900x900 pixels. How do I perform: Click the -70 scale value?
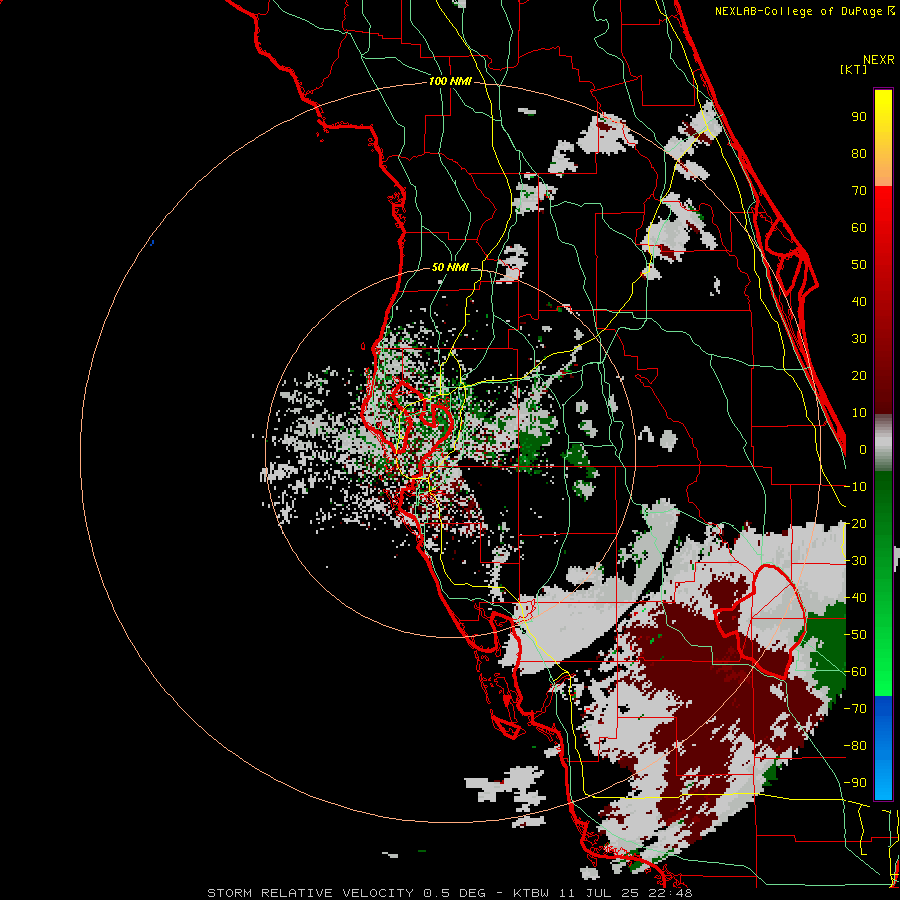point(855,709)
